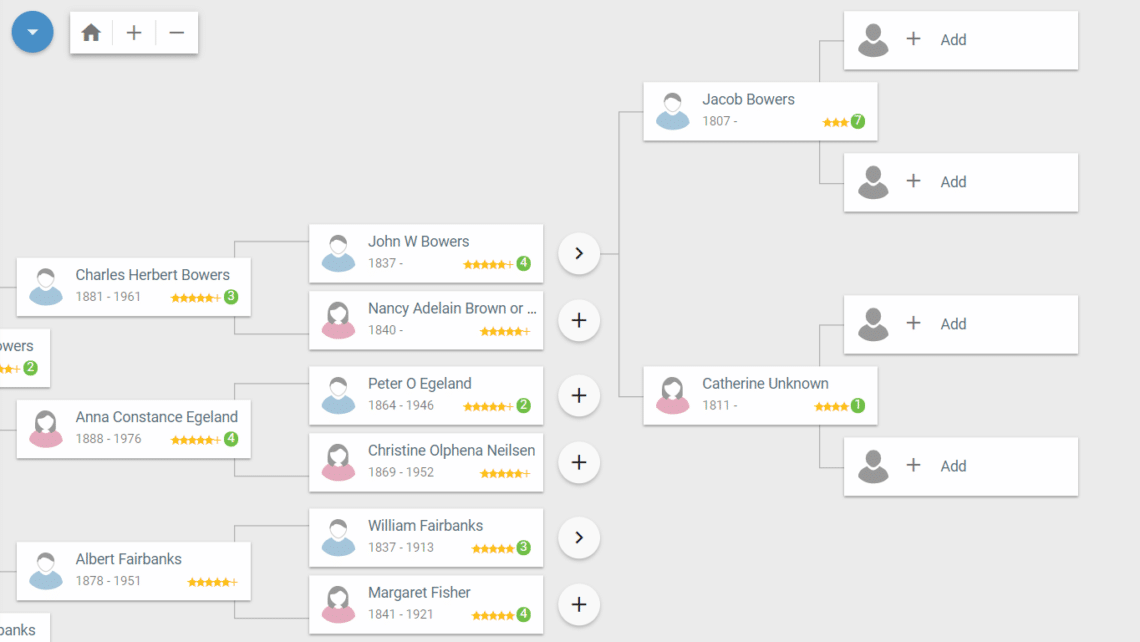
Task: Click the gray person icon on the top Add card
Action: (875, 40)
